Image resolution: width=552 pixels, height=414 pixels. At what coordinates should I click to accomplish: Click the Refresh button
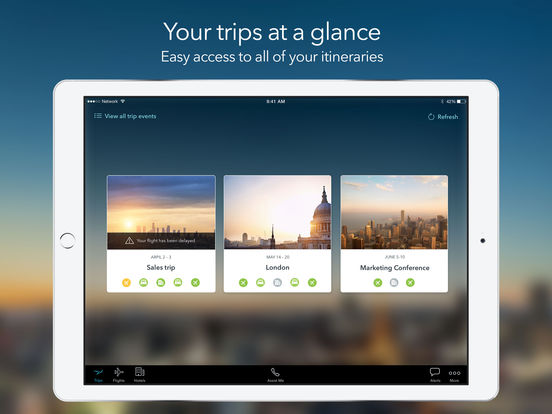point(443,117)
